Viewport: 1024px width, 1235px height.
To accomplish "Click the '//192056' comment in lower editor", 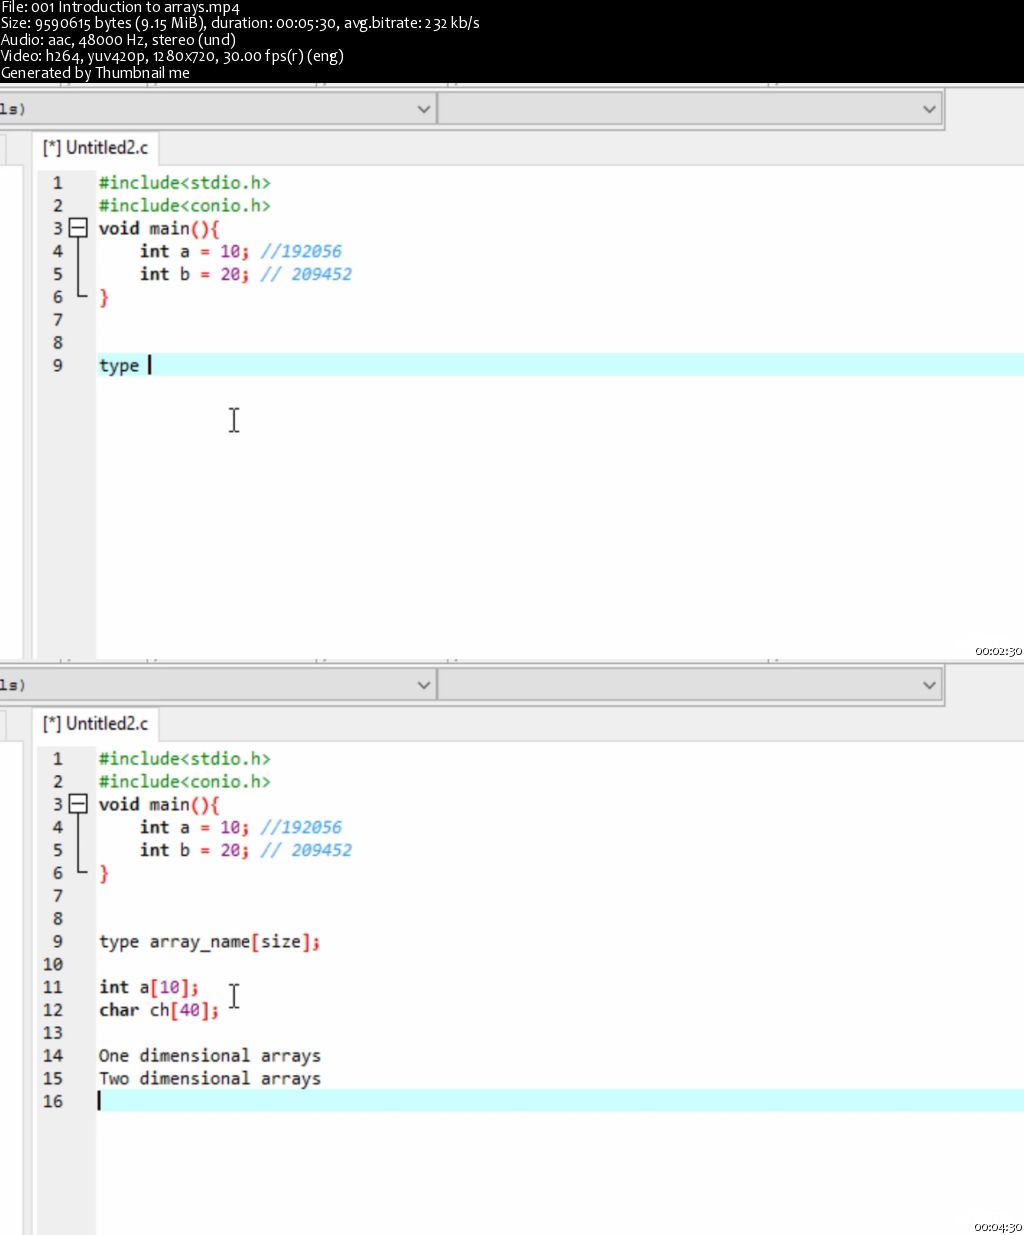I will click(x=301, y=828).
